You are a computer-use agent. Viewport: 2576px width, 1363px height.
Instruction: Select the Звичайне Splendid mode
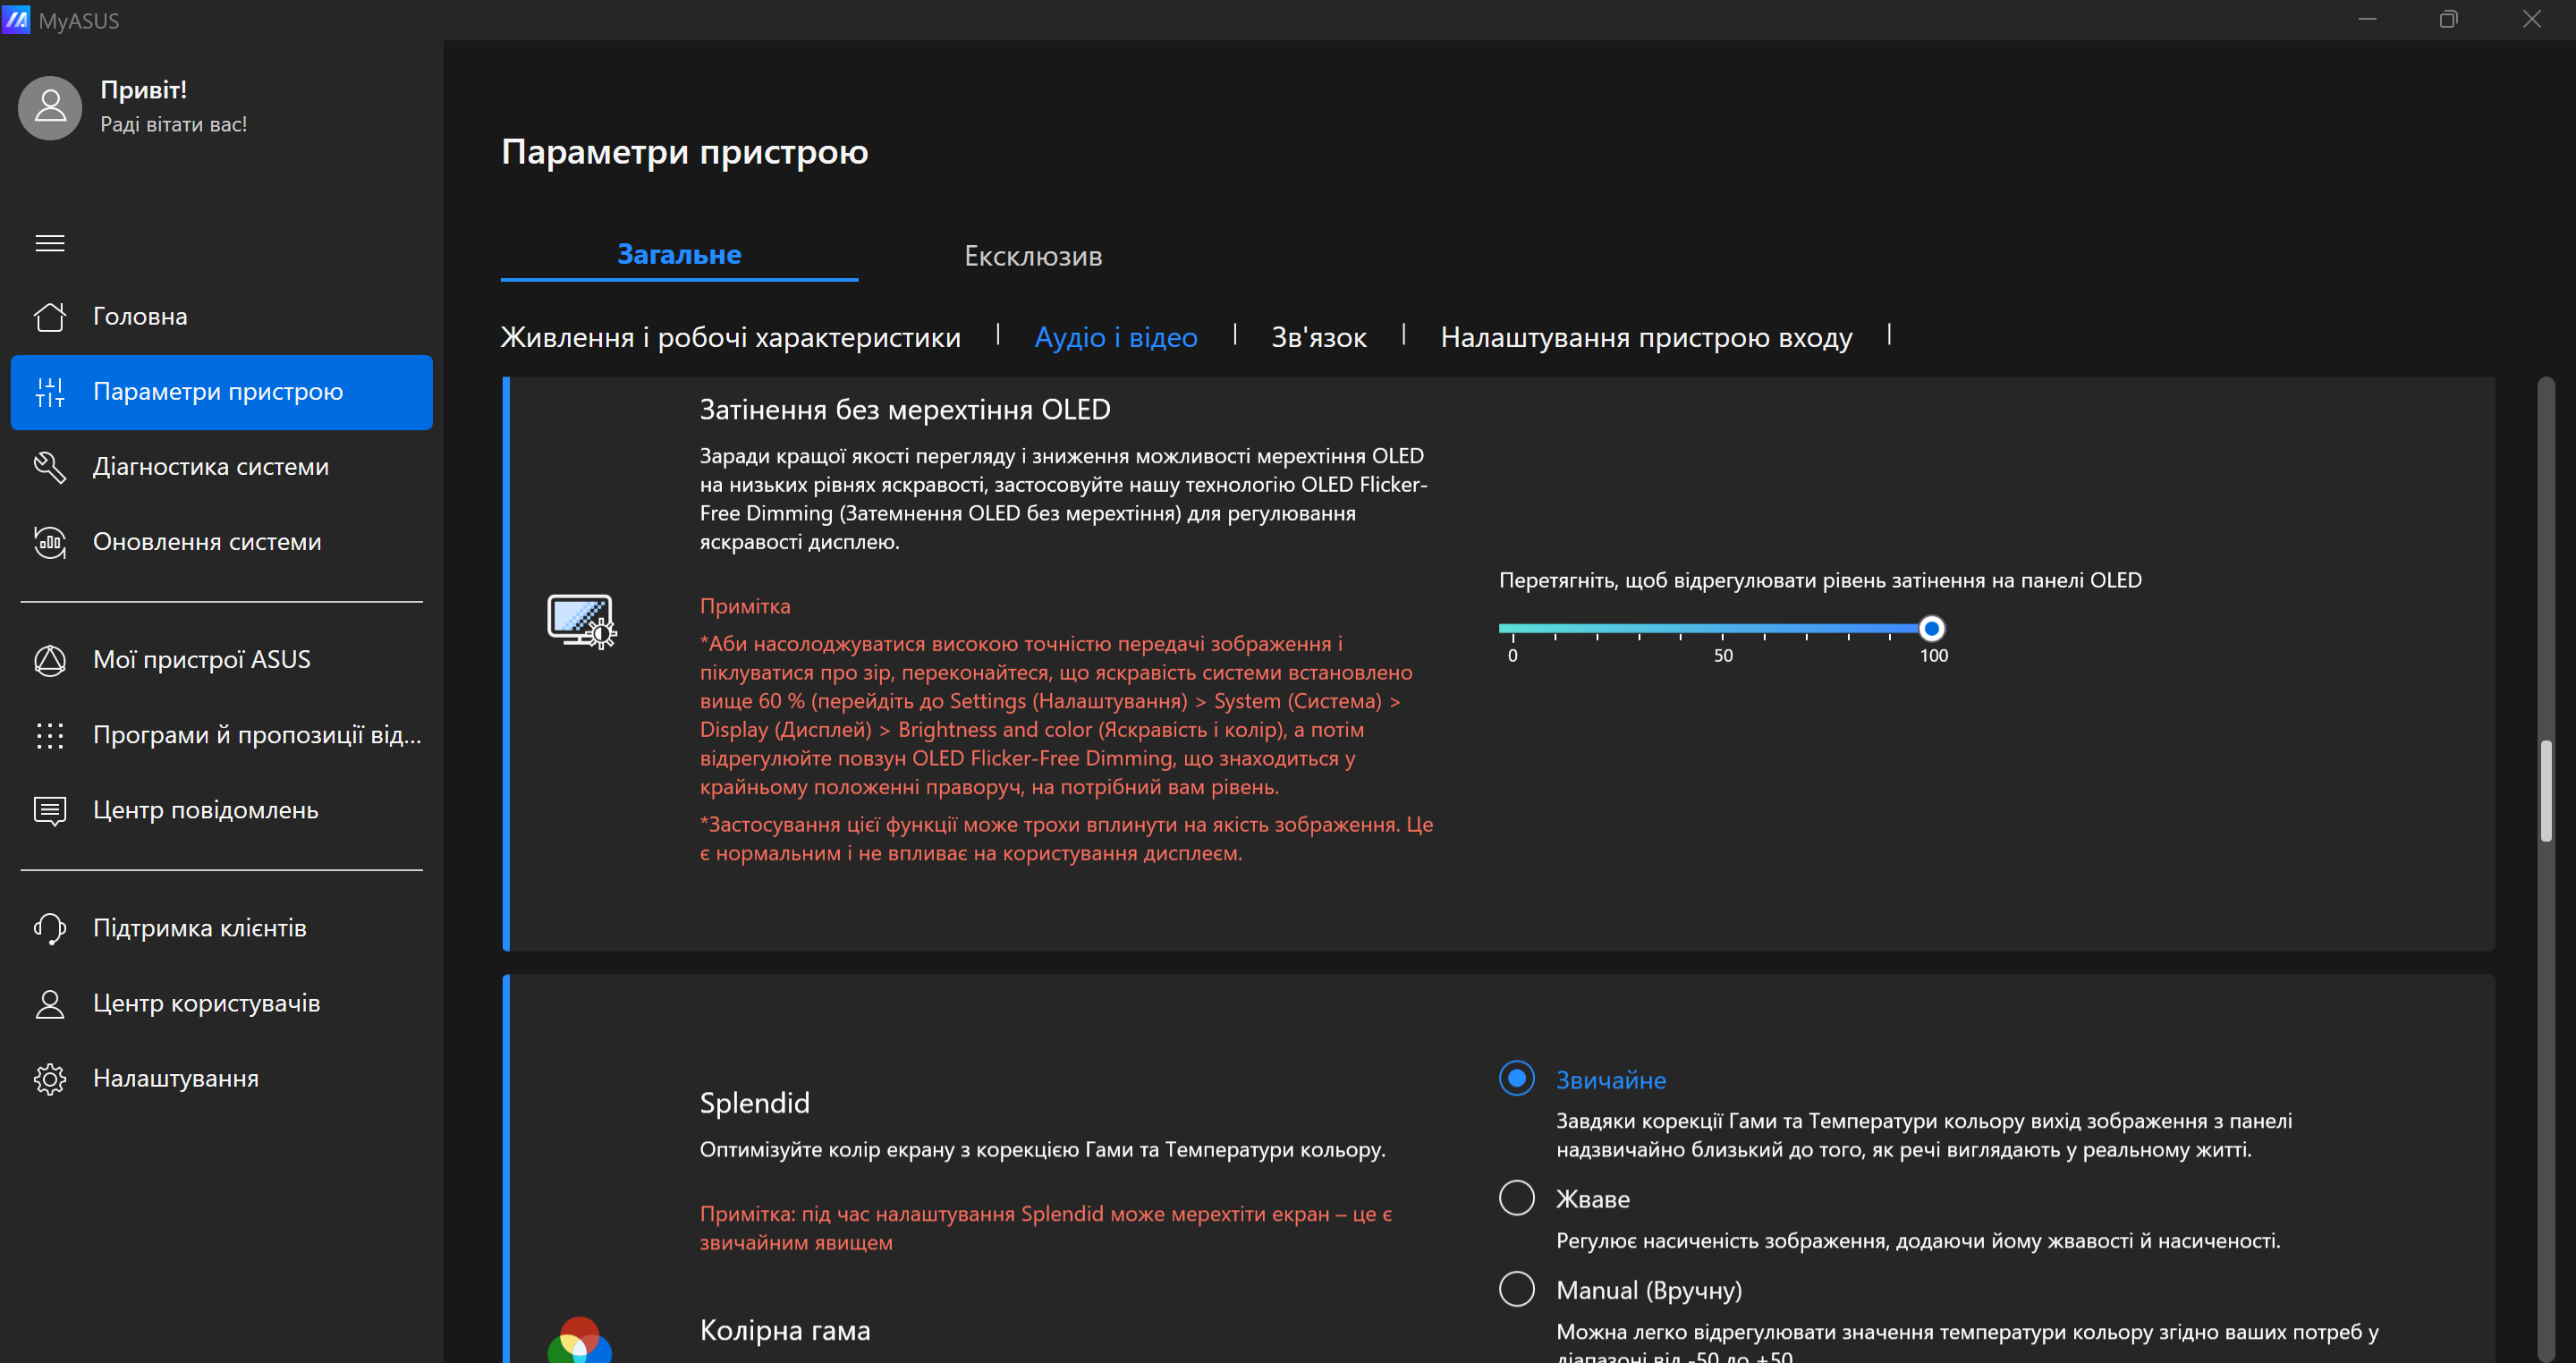pyautogui.click(x=1516, y=1078)
